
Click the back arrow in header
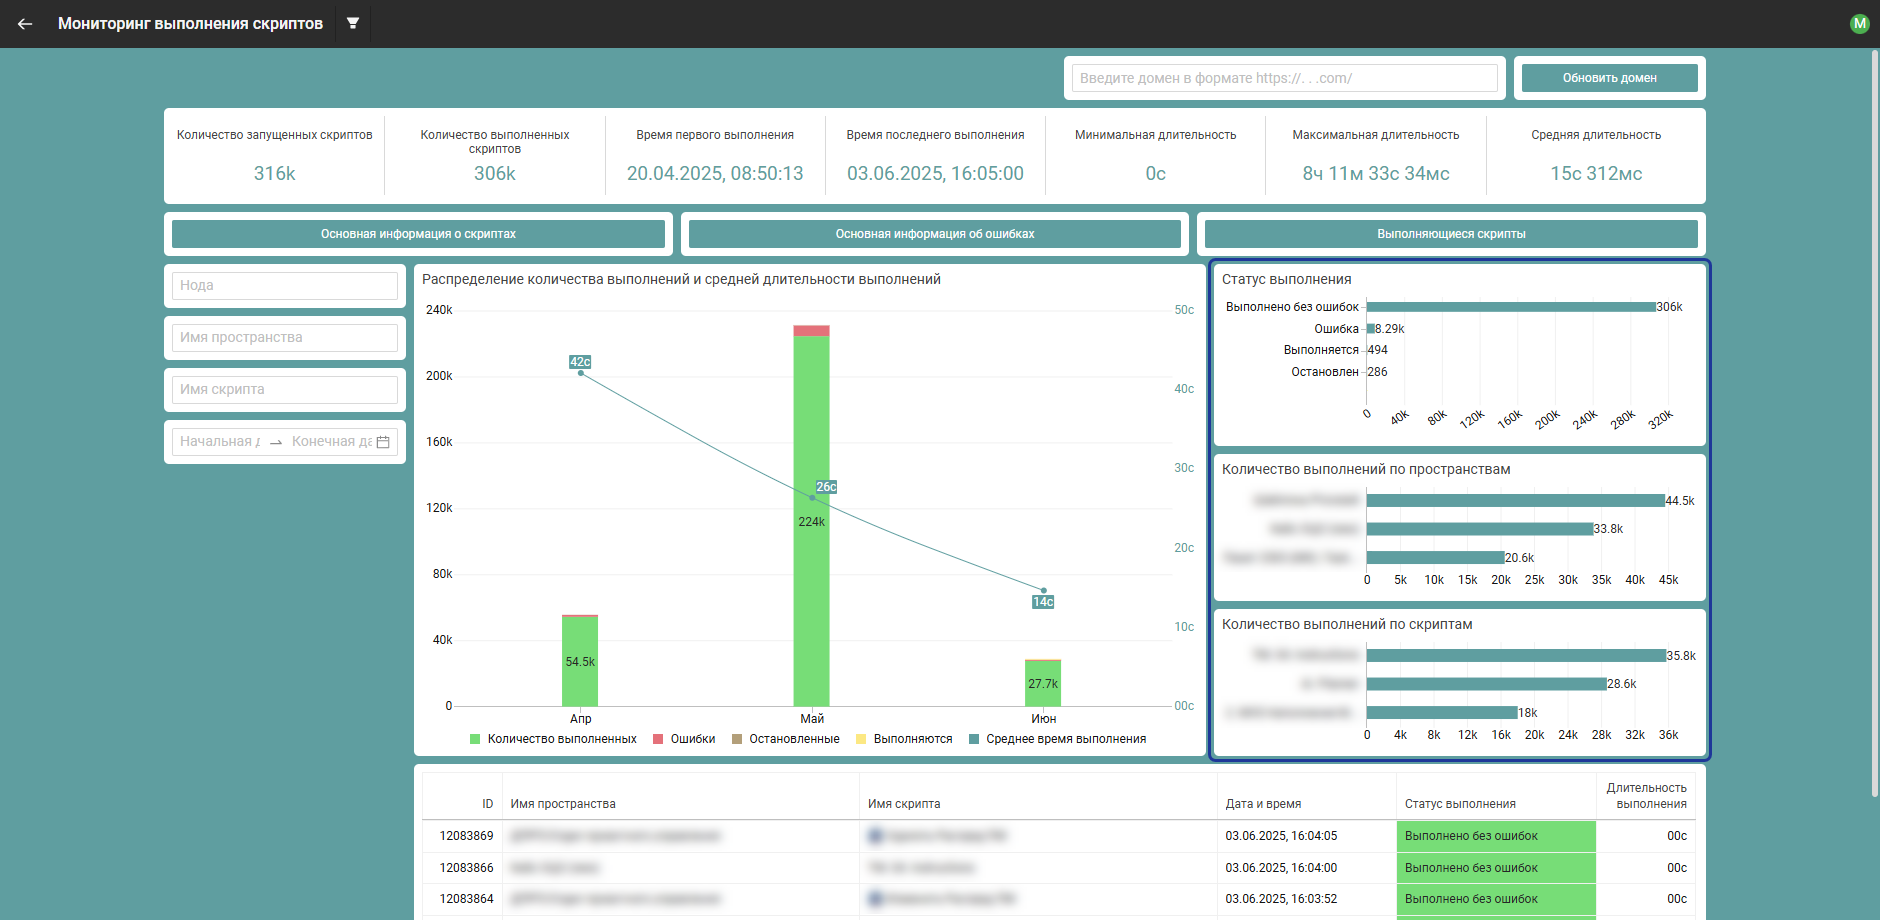pos(25,24)
